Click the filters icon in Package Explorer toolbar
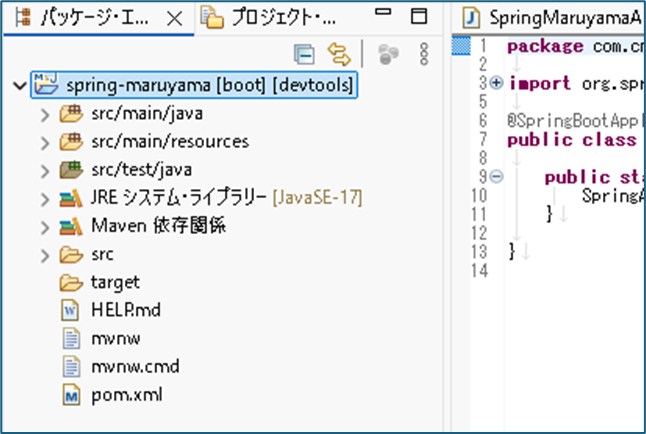646x434 pixels. click(388, 53)
